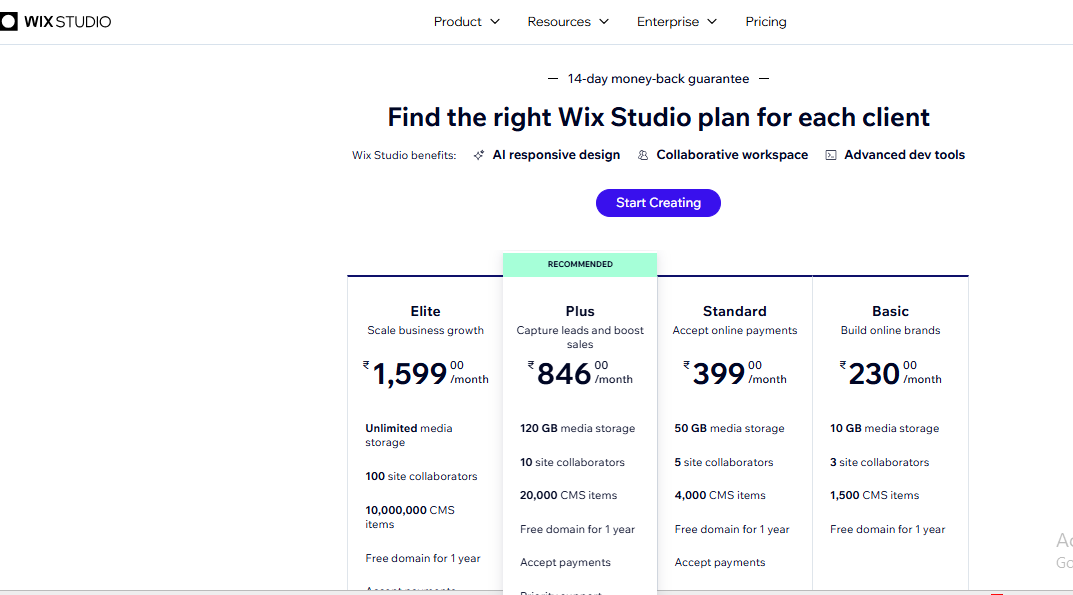
Task: Click the WIX STUDIO wordmark
Action: (x=68, y=22)
